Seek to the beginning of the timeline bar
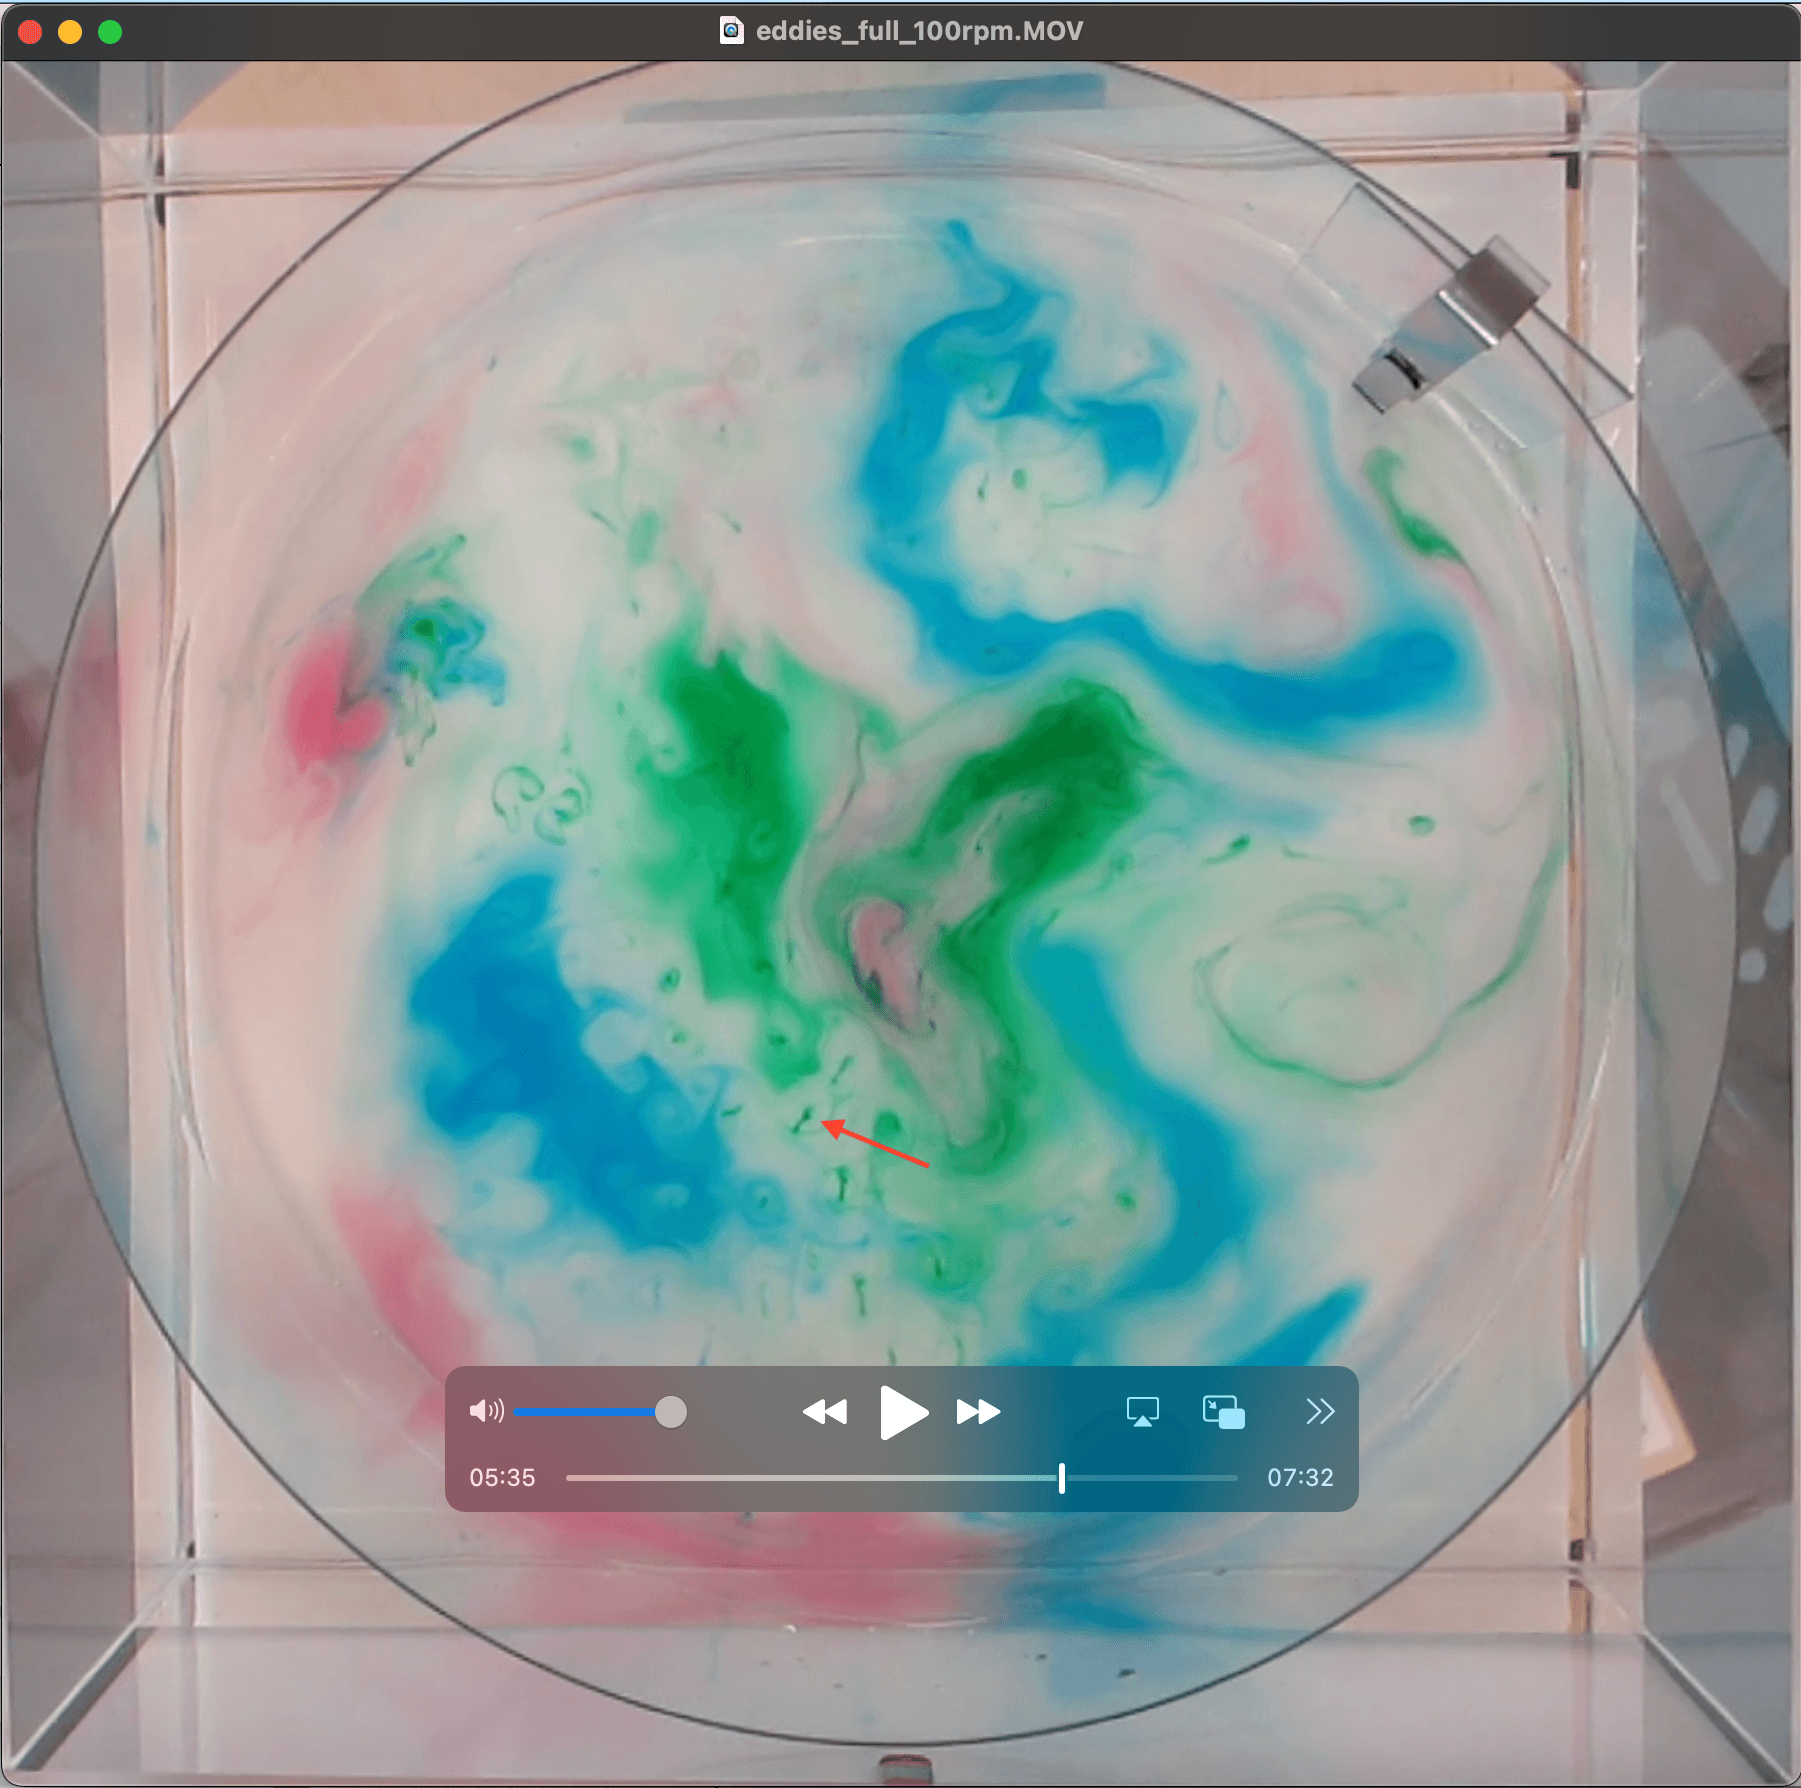 point(570,1477)
